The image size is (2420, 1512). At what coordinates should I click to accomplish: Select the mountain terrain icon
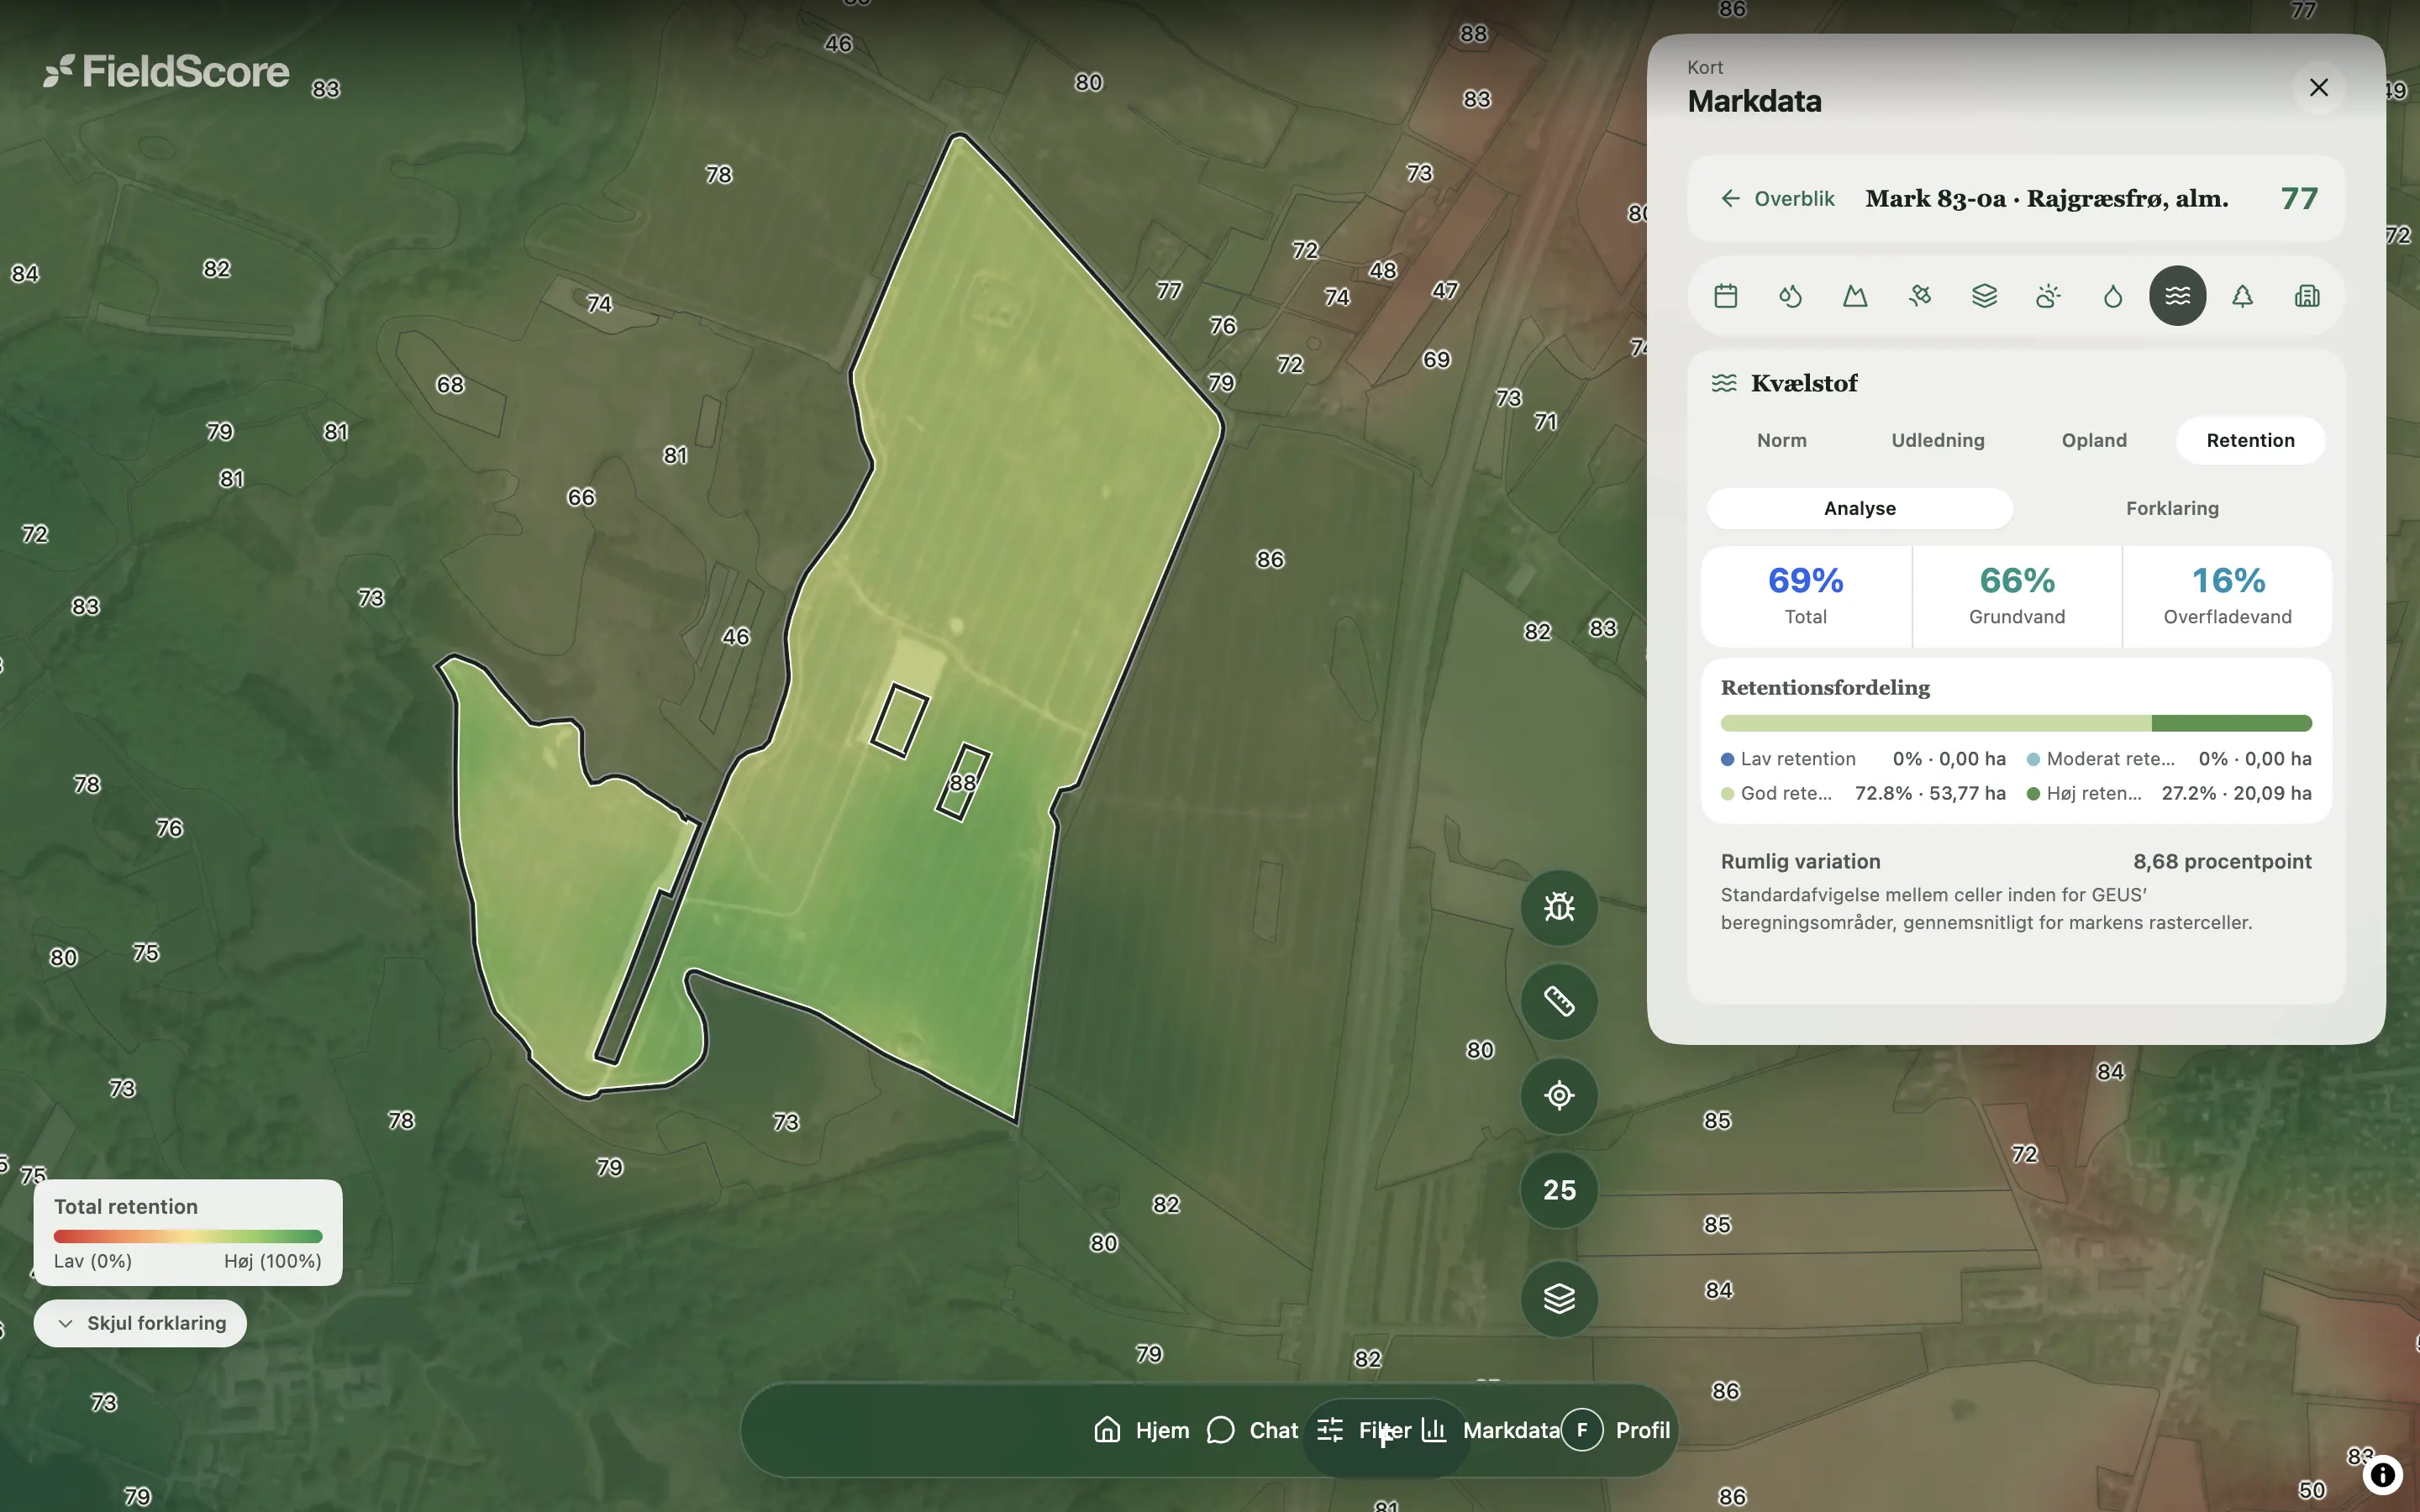[1855, 296]
